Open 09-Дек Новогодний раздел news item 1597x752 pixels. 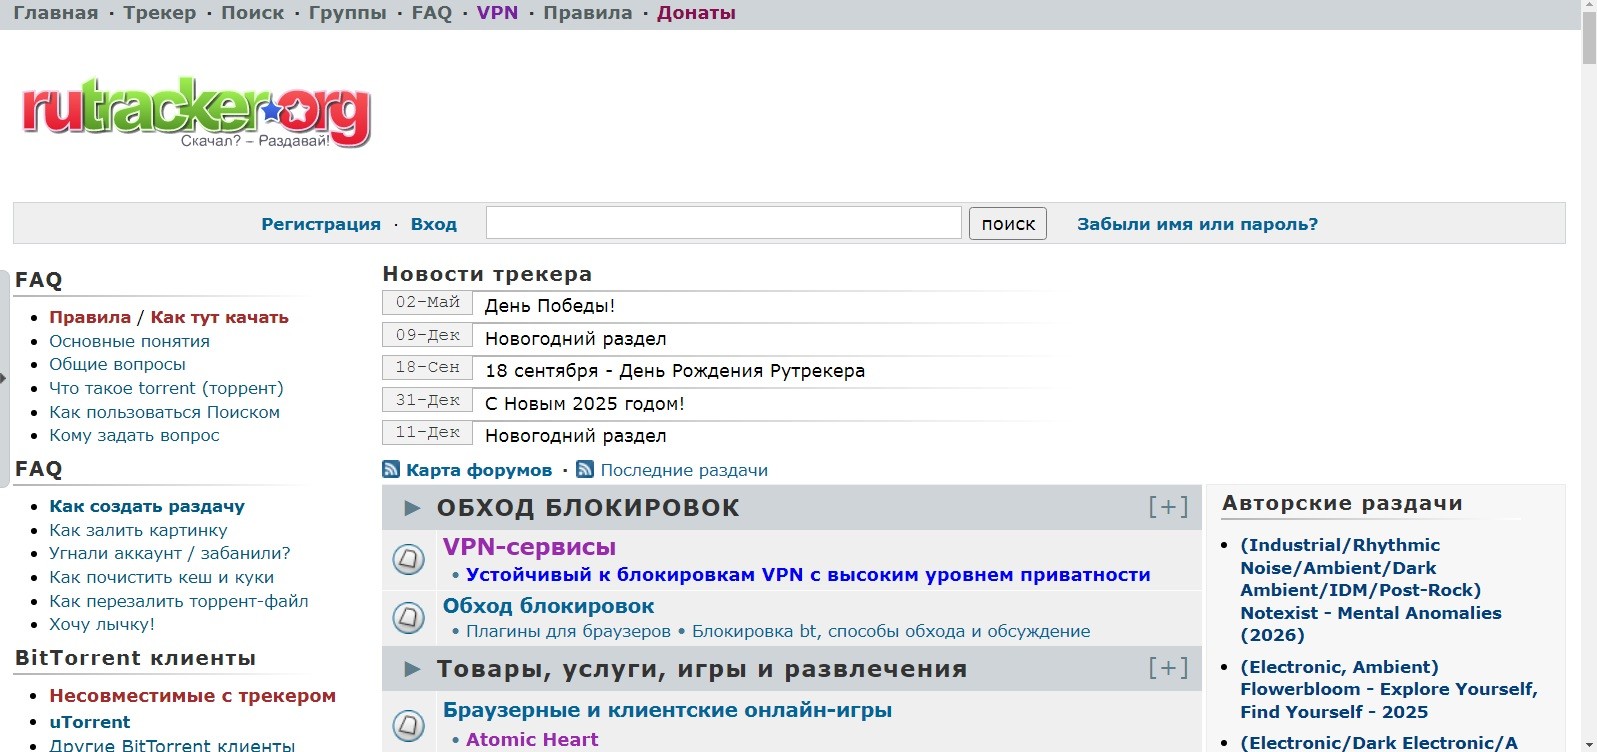pos(576,339)
